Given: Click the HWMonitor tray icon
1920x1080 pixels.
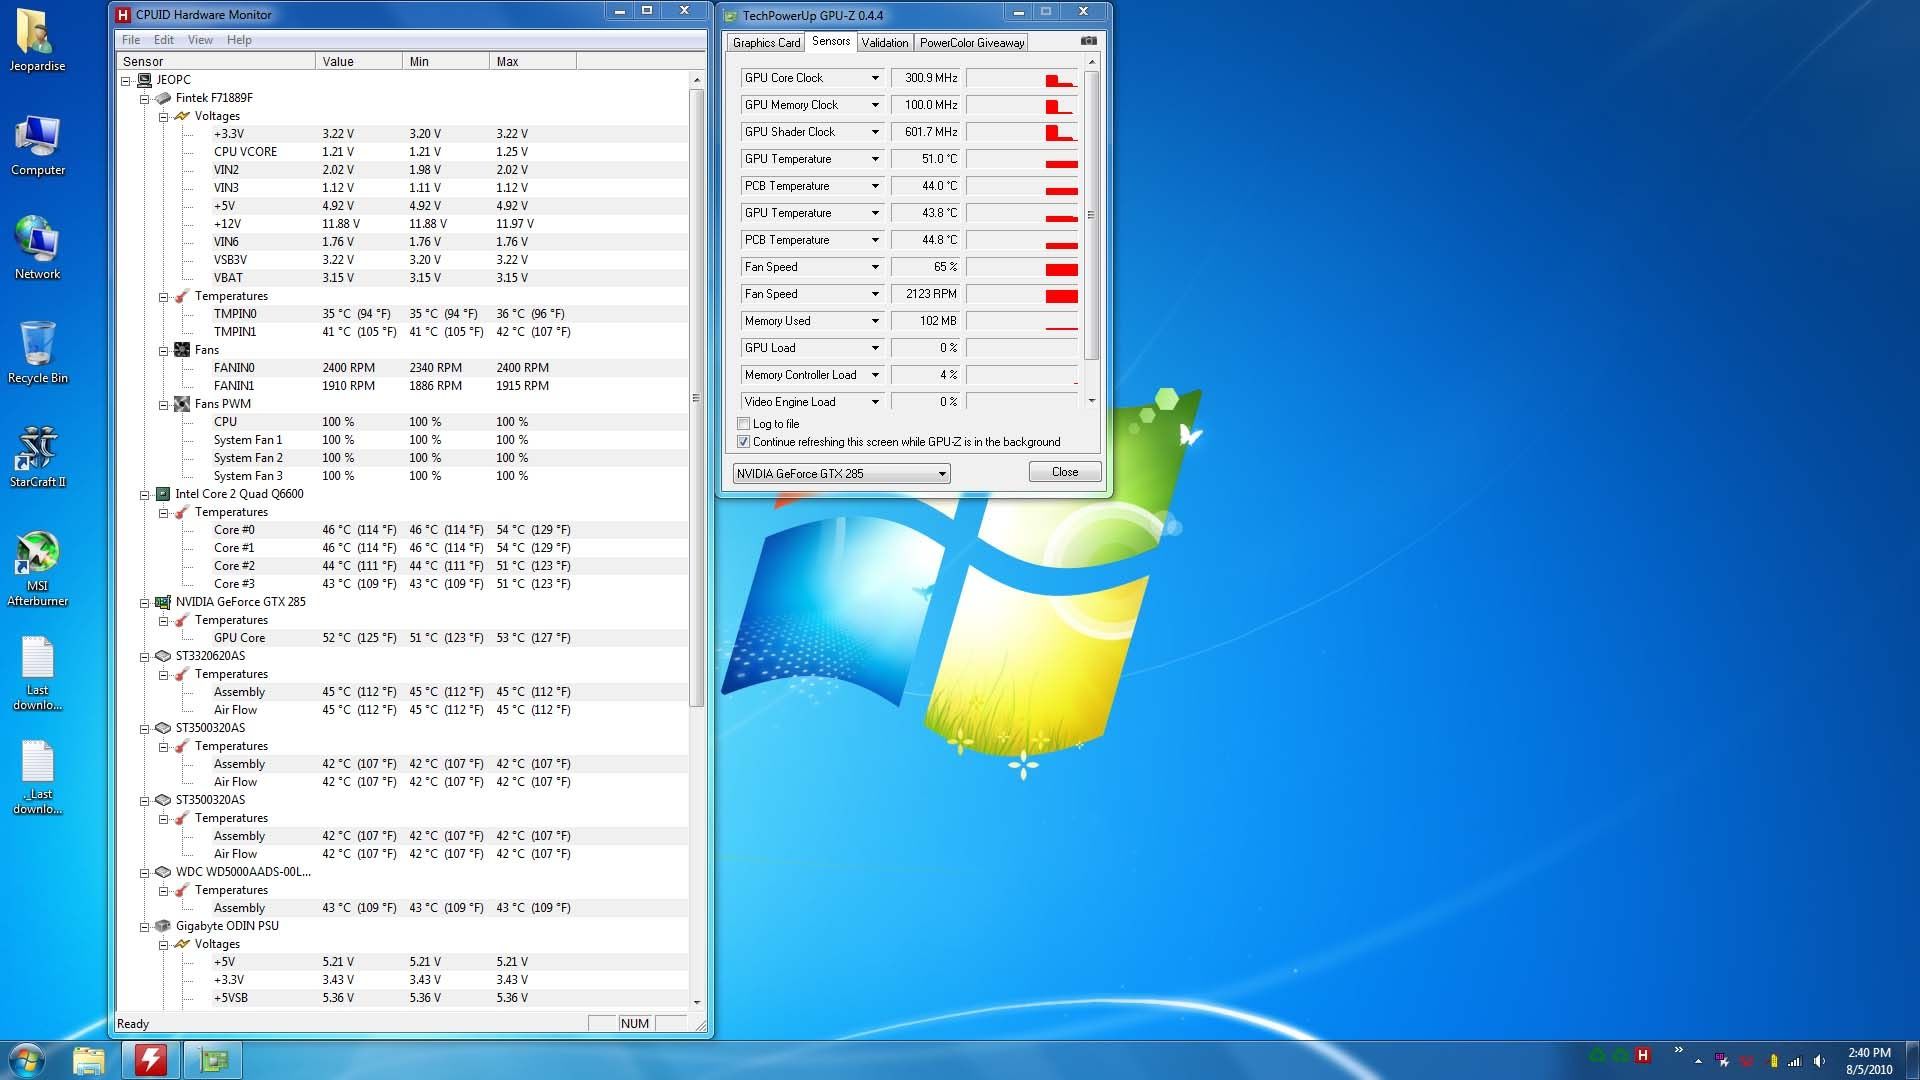Looking at the screenshot, I should (x=1642, y=1055).
